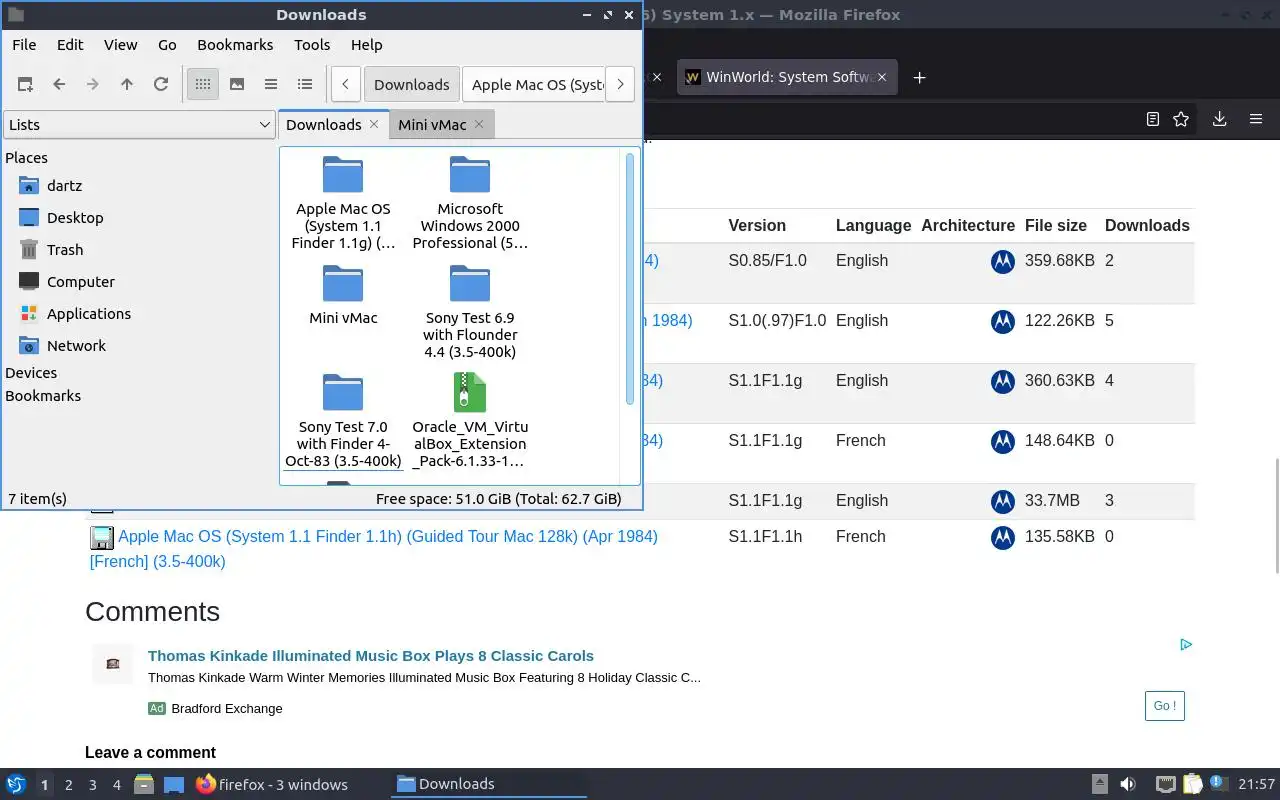This screenshot has width=1280, height=800.
Task: Switch to thumbnail view mode
Action: tap(237, 85)
